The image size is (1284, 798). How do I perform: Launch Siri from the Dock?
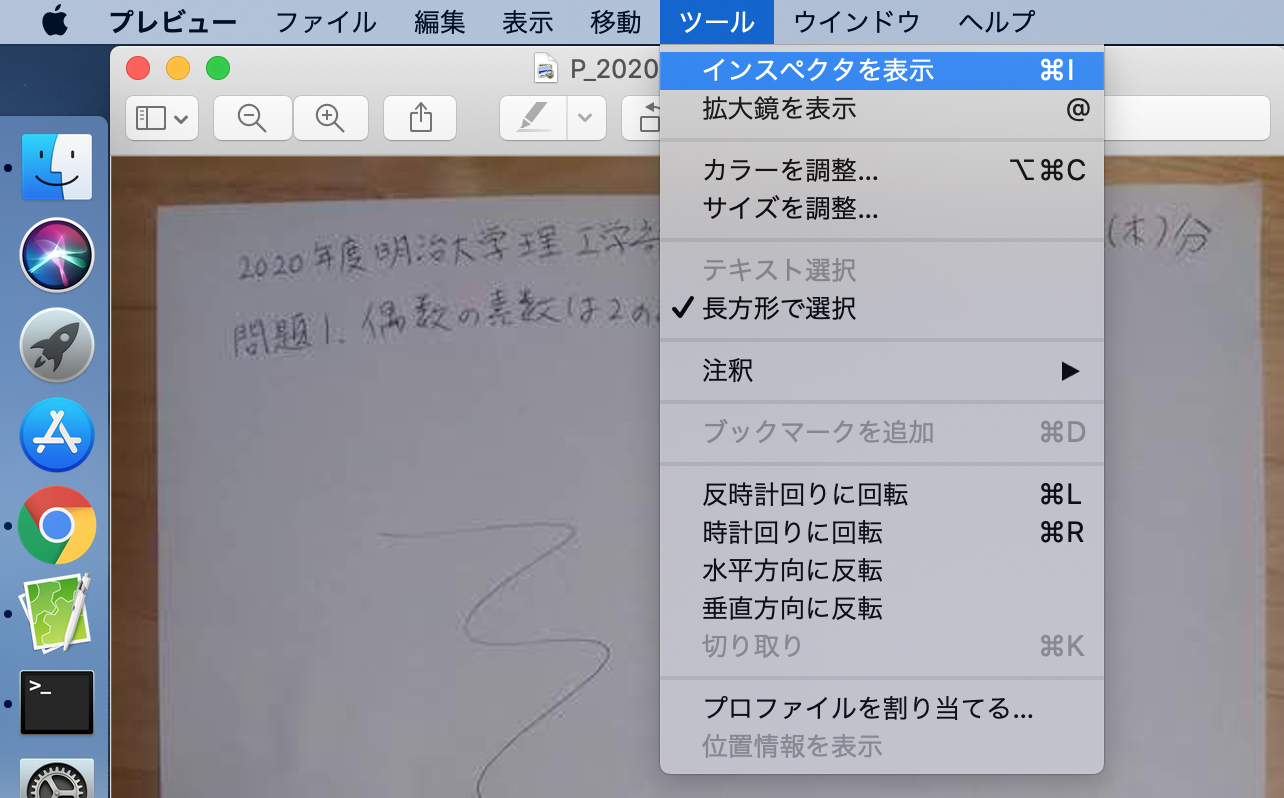(57, 255)
